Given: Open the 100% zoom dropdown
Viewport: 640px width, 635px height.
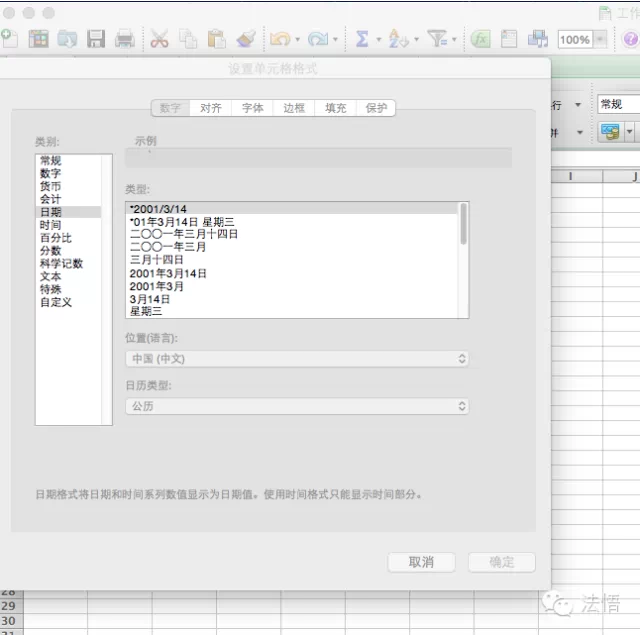Looking at the screenshot, I should [600, 40].
